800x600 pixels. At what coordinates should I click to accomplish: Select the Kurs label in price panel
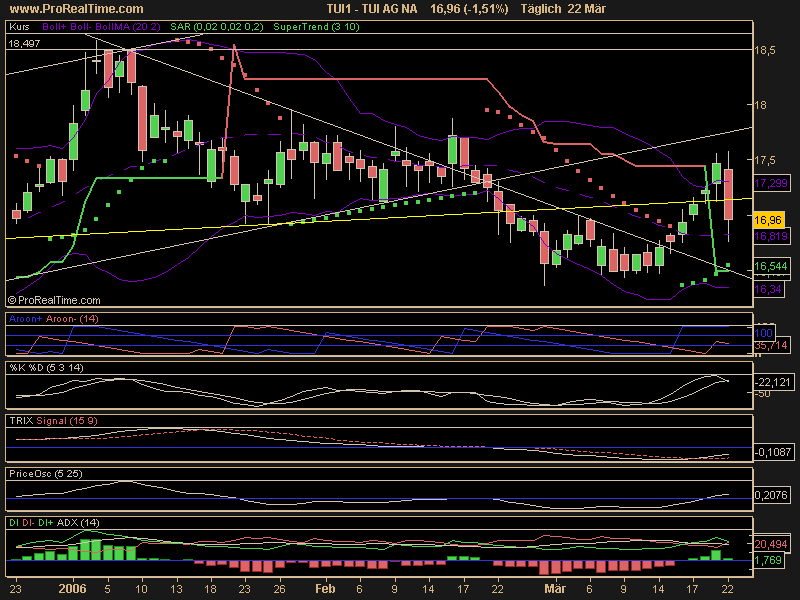[18, 29]
